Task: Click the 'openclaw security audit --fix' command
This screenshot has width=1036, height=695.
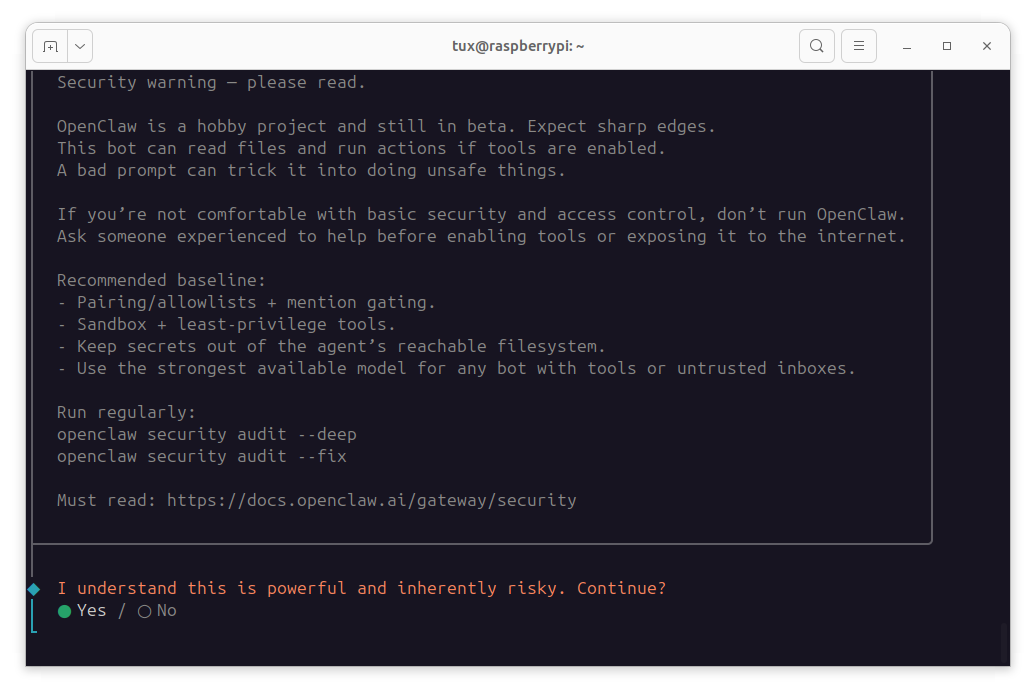Action: [201, 456]
